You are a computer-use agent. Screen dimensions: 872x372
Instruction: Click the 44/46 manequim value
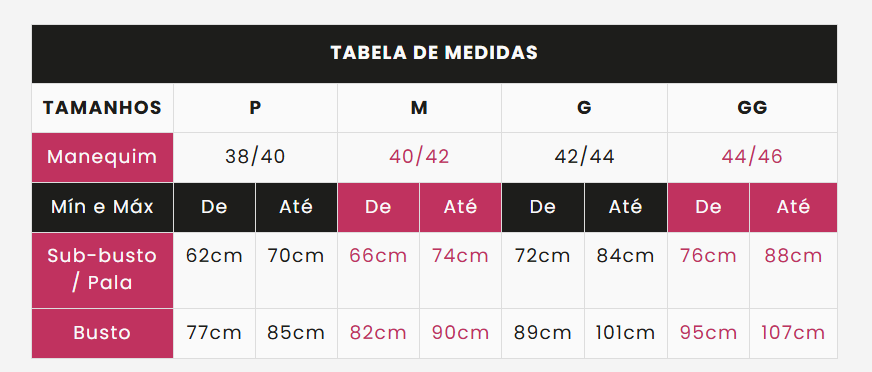[x=752, y=157]
